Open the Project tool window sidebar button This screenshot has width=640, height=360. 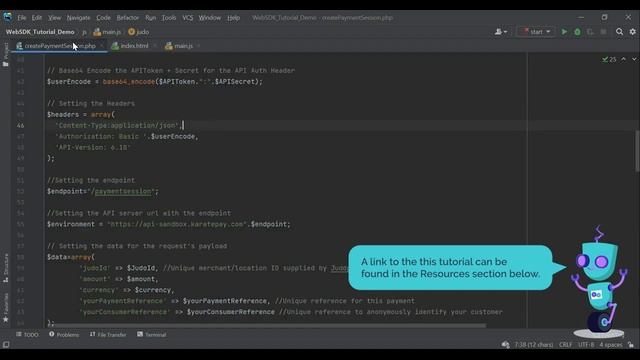point(6,54)
